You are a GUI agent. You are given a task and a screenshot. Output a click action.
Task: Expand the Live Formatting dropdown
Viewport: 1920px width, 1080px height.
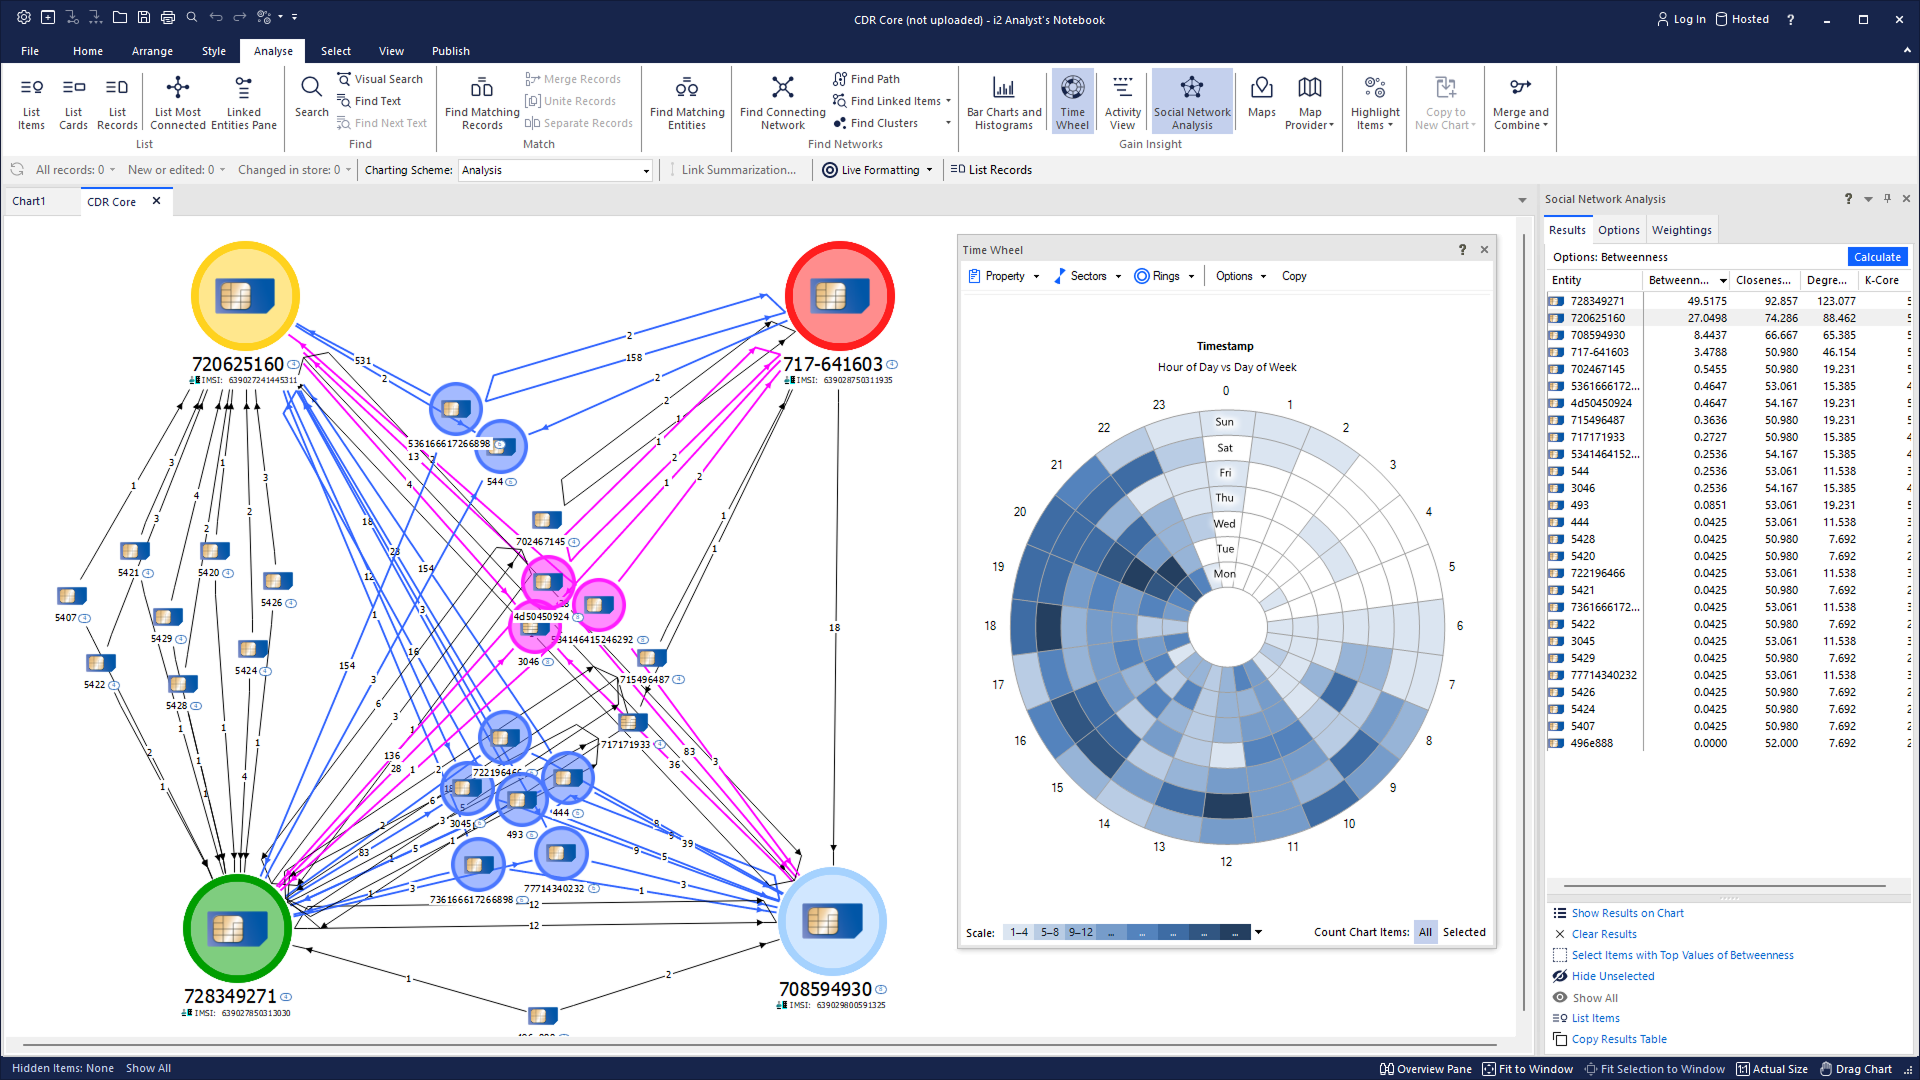[929, 170]
